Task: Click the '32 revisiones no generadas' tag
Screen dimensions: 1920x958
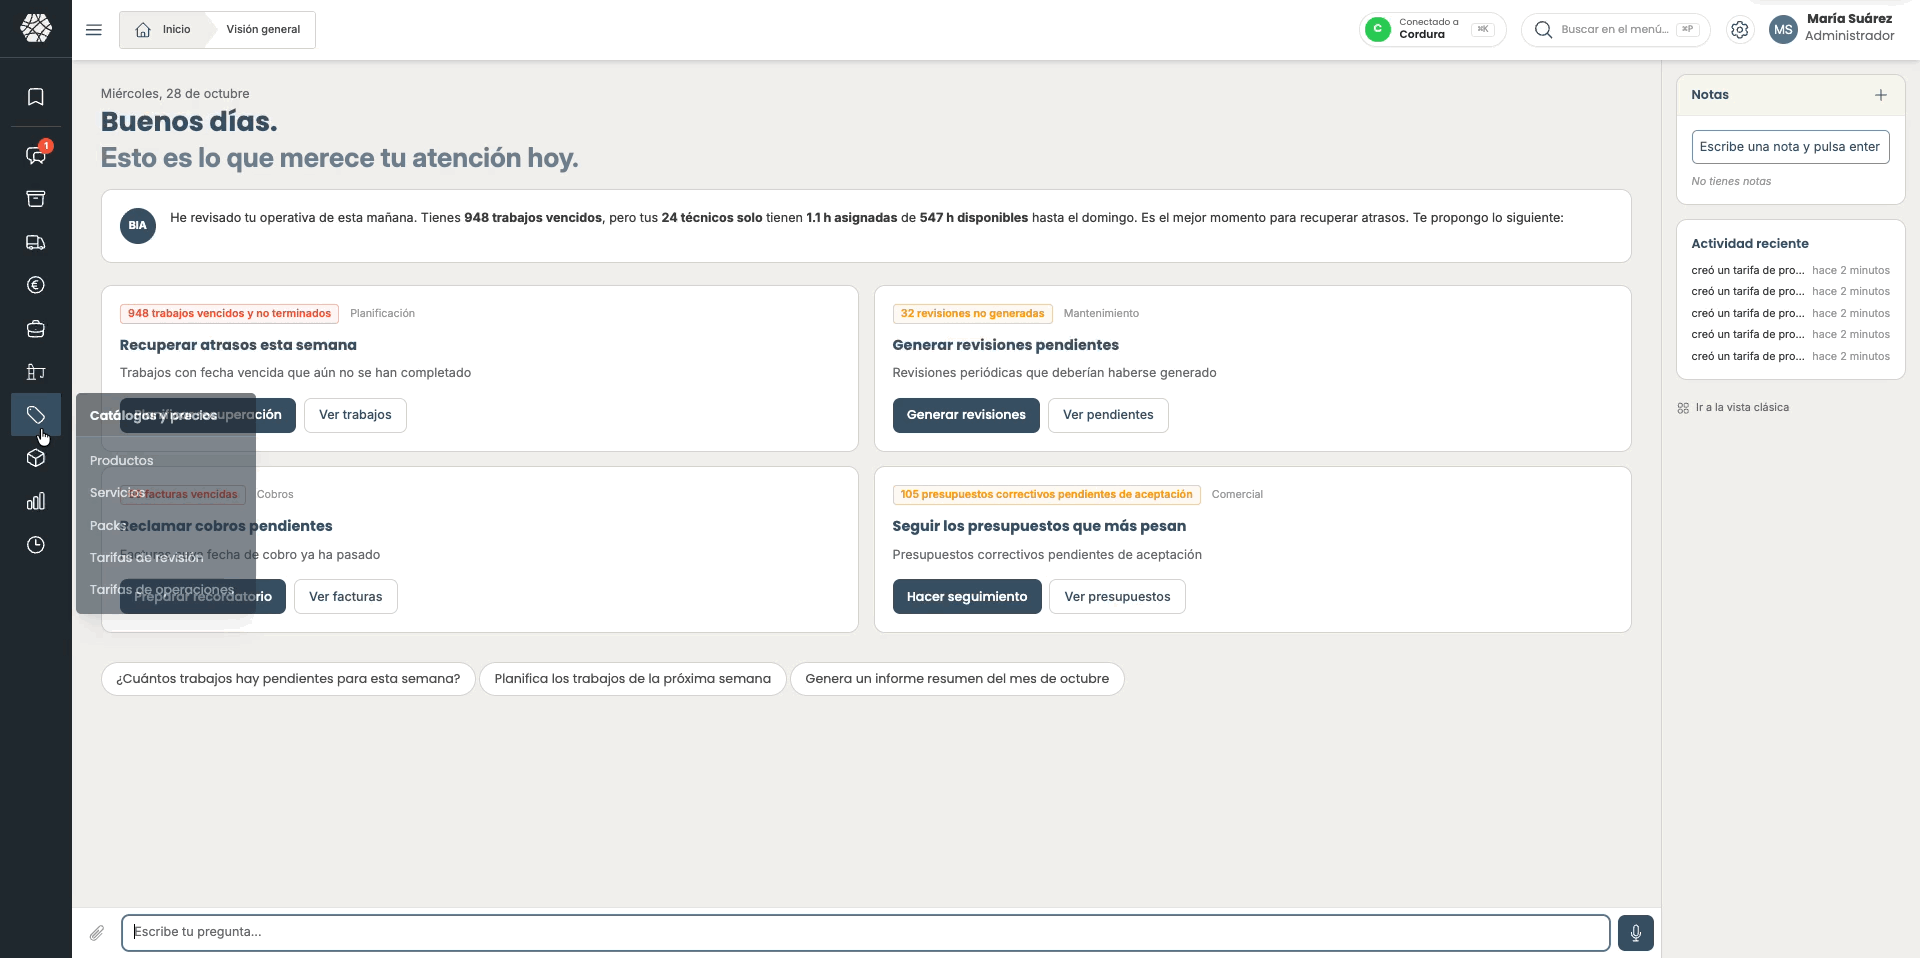Action: (x=972, y=314)
